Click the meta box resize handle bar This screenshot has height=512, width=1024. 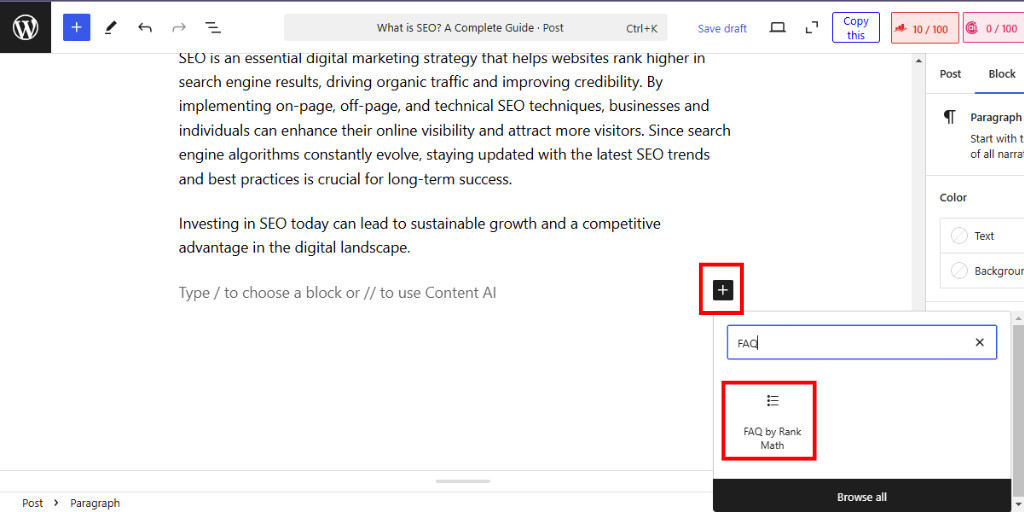[462, 481]
